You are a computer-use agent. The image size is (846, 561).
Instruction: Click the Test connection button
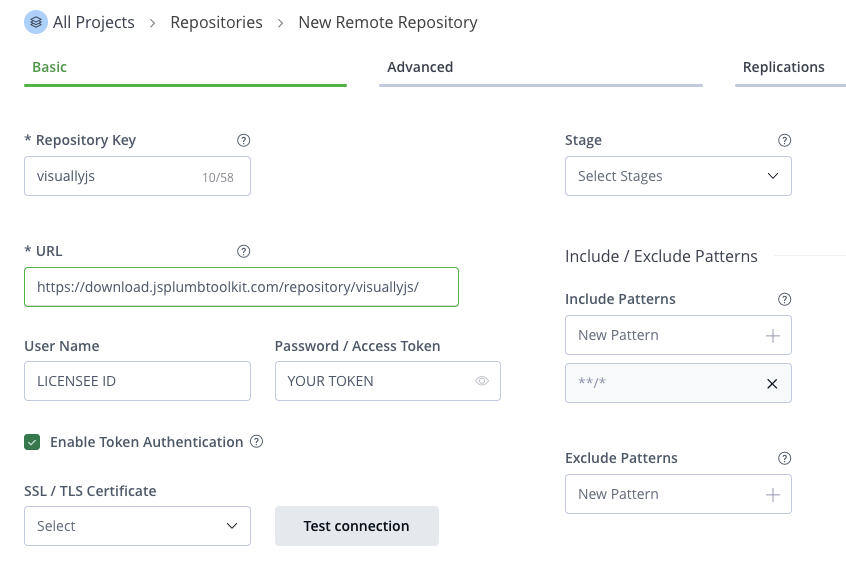click(x=357, y=526)
